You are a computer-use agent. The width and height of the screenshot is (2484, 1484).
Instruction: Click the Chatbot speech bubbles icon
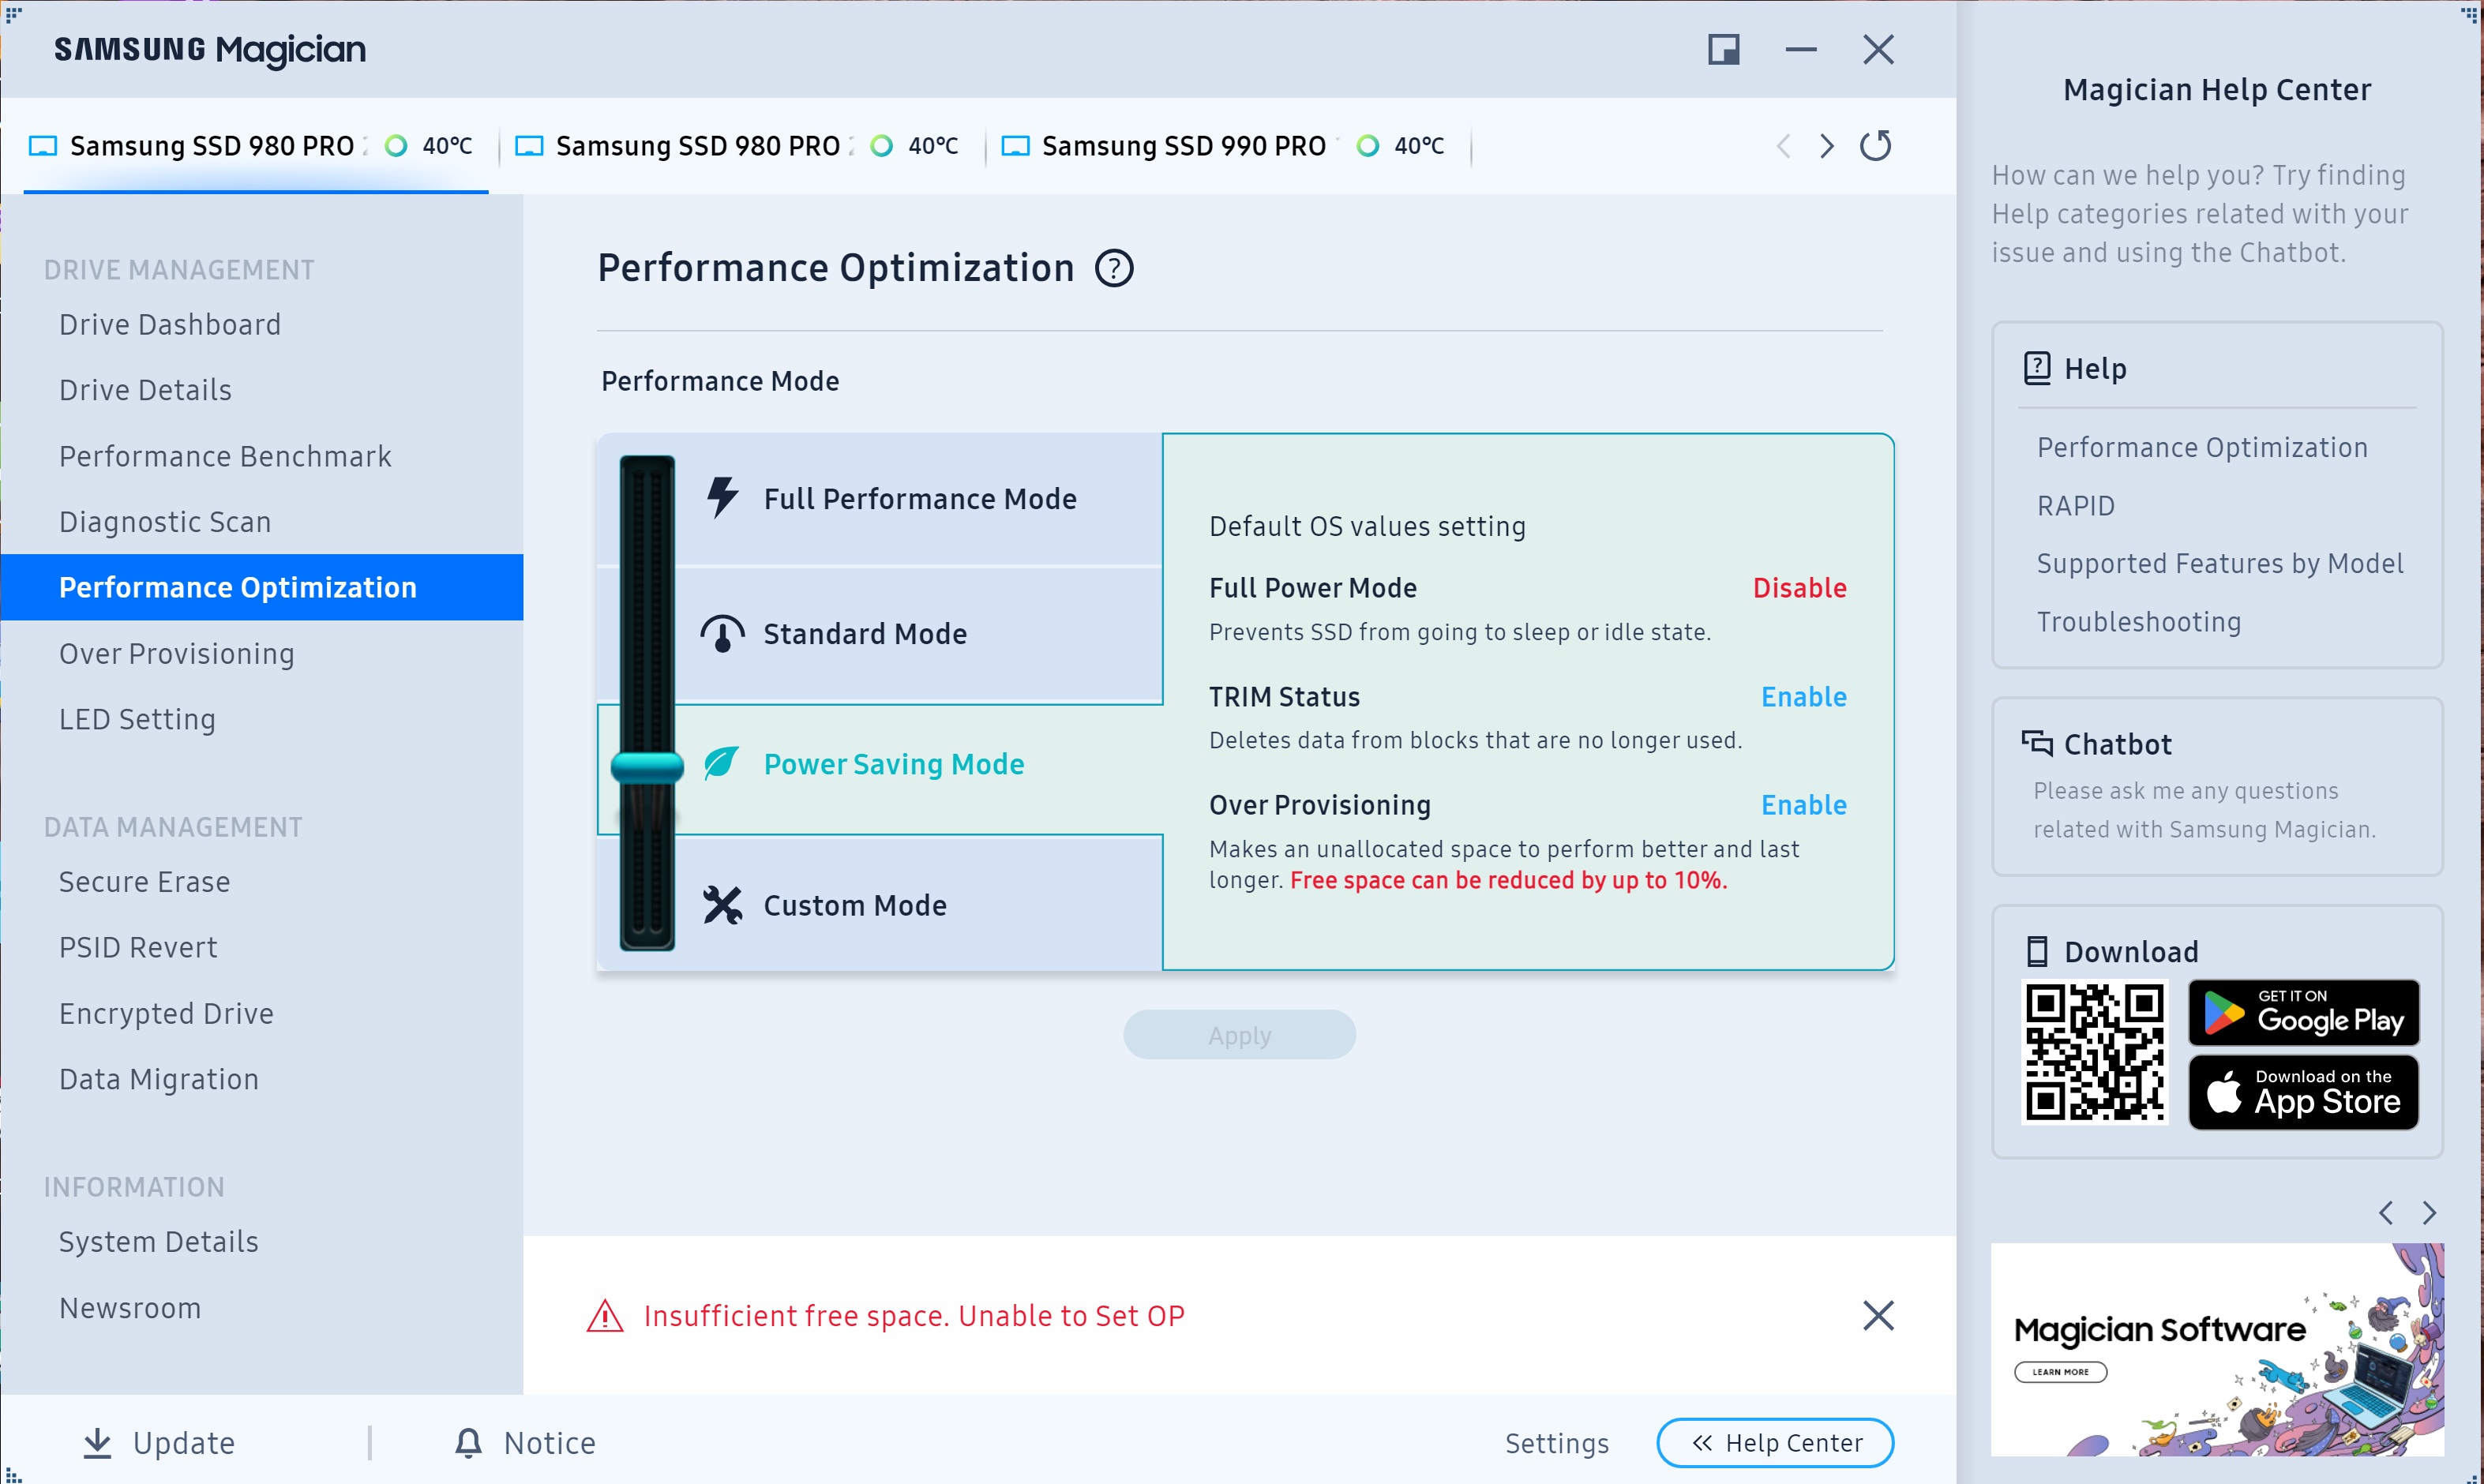pyautogui.click(x=2037, y=743)
